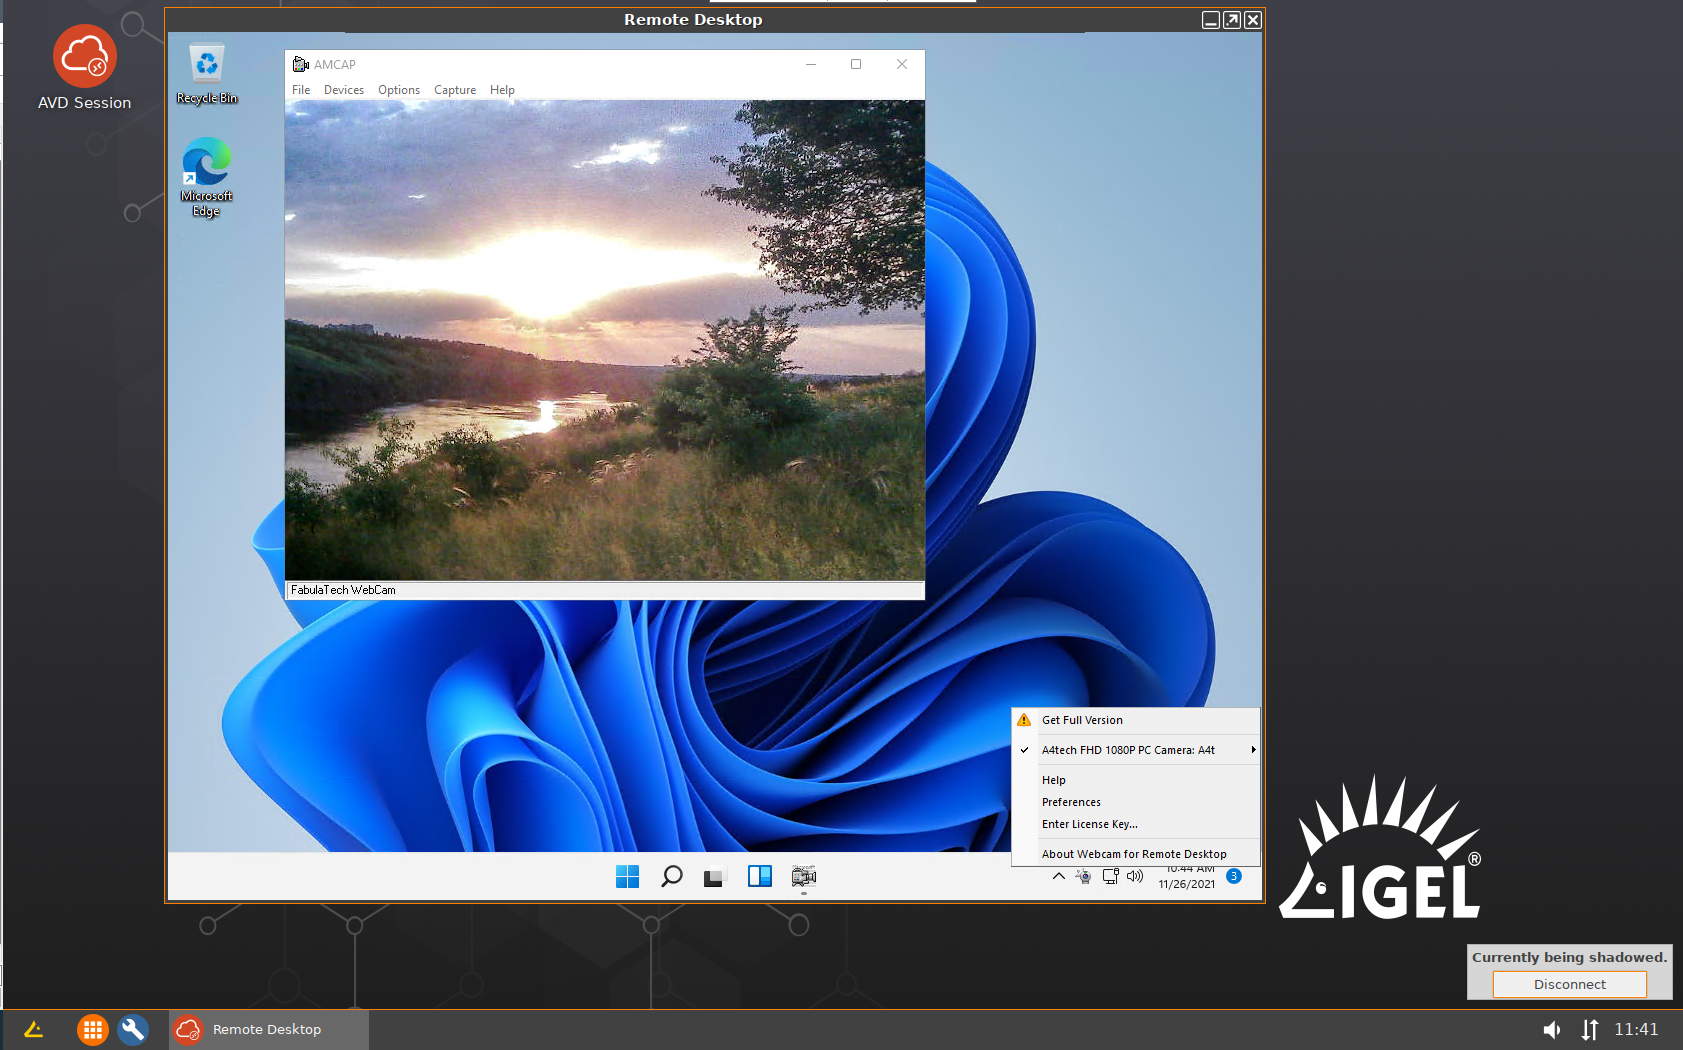This screenshot has width=1683, height=1050.
Task: Click the warning icon beside Get Full Version
Action: [x=1024, y=720]
